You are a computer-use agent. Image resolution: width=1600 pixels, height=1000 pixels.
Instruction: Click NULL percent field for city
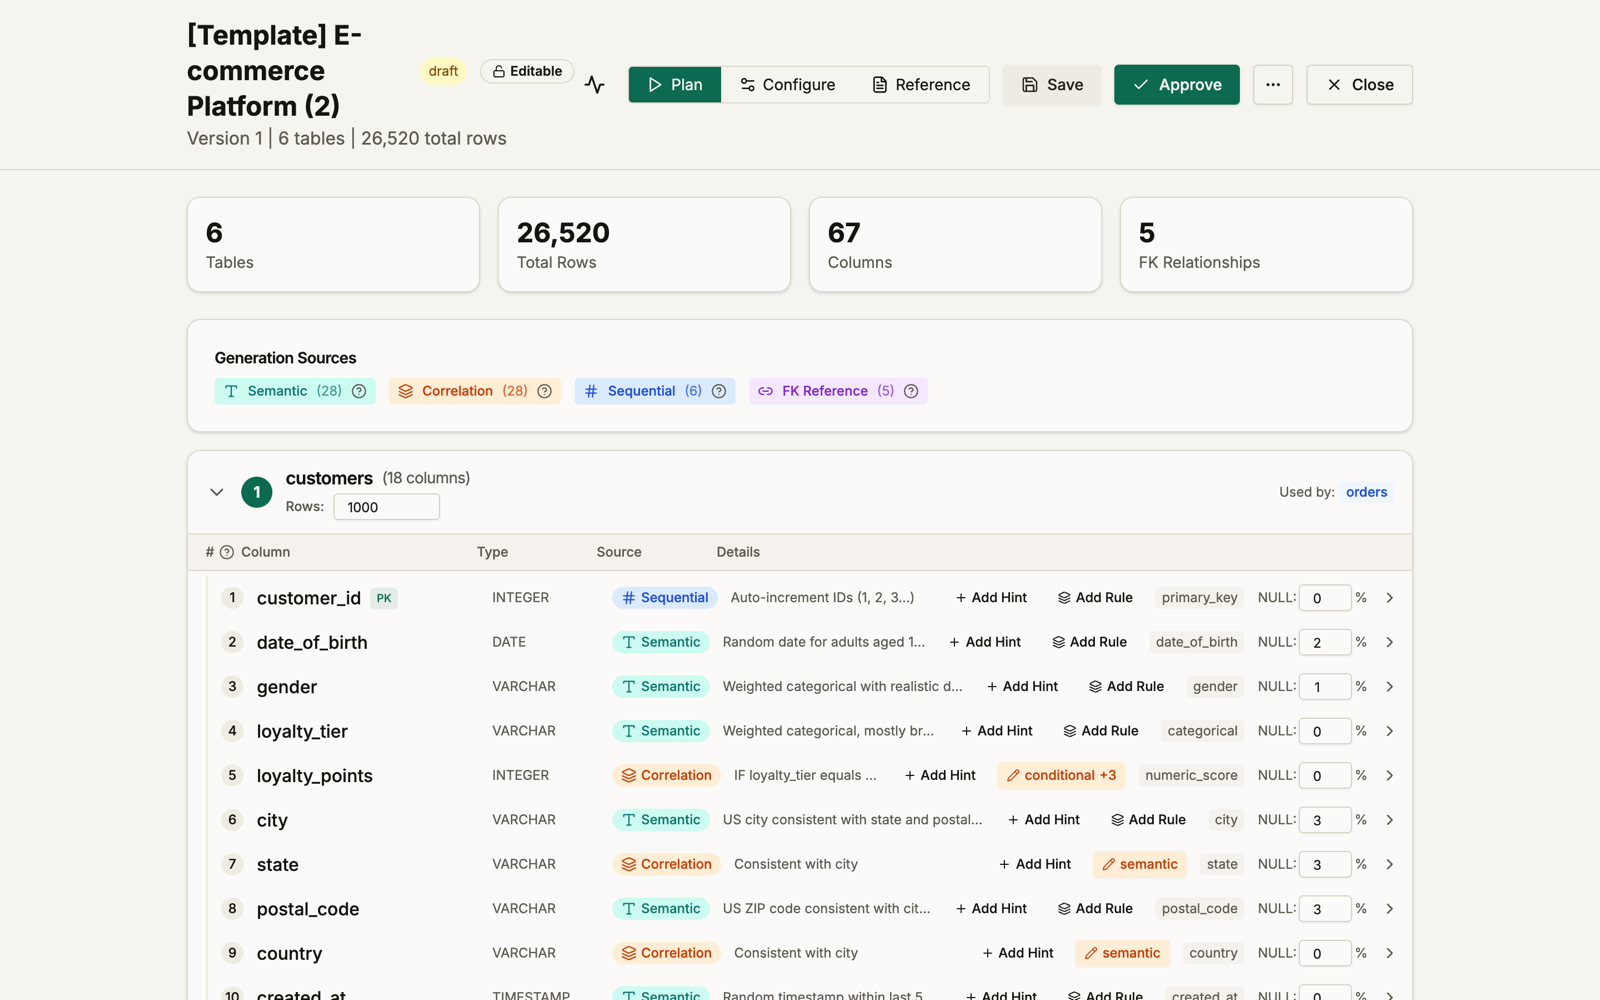1325,820
